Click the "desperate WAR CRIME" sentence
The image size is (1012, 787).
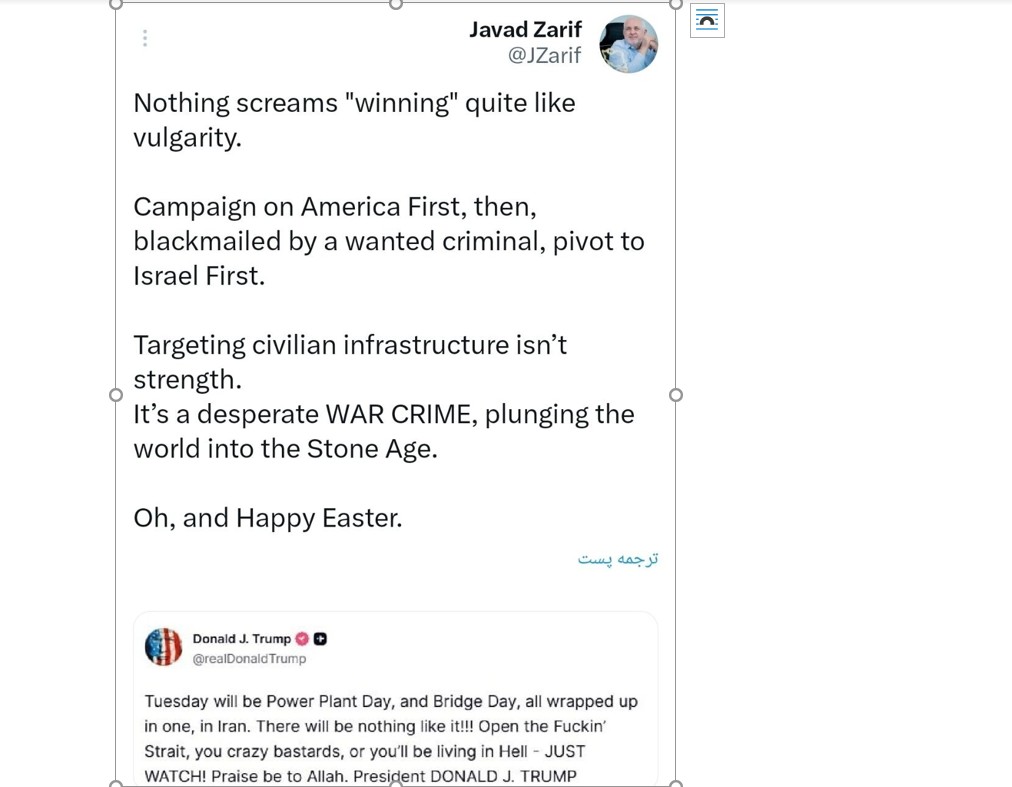pos(384,415)
